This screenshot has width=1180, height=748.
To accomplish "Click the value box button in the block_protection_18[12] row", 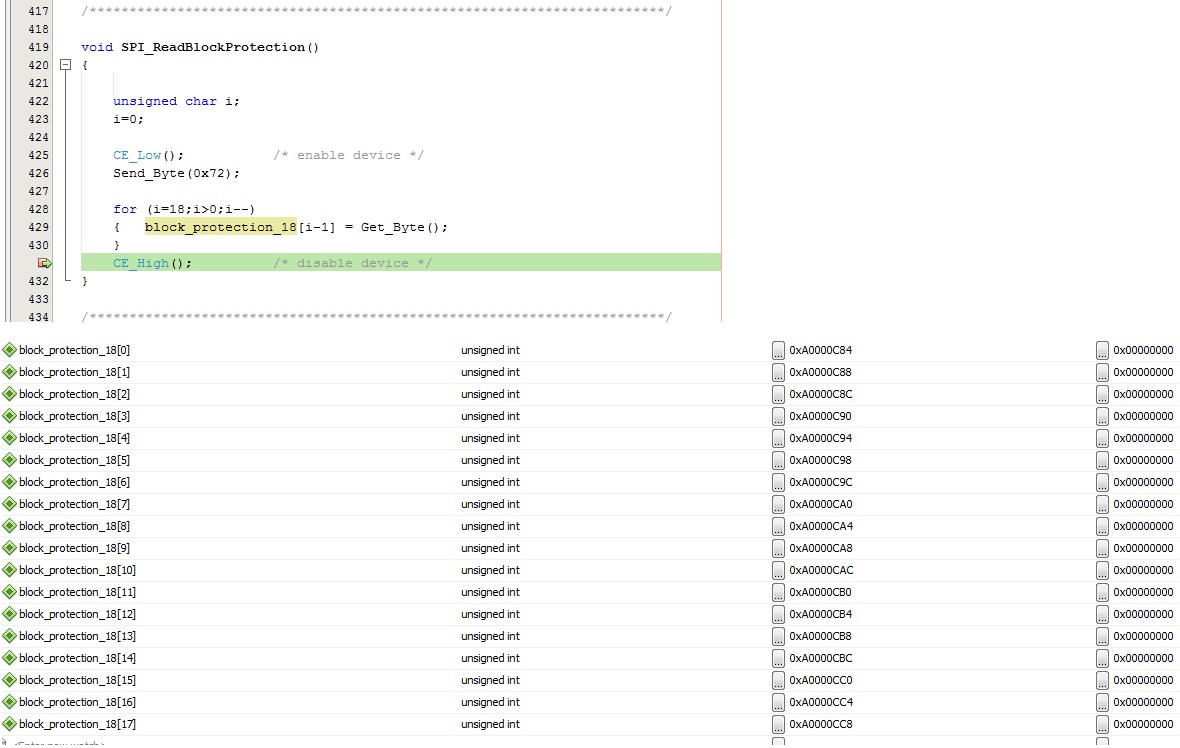I will pos(1102,614).
